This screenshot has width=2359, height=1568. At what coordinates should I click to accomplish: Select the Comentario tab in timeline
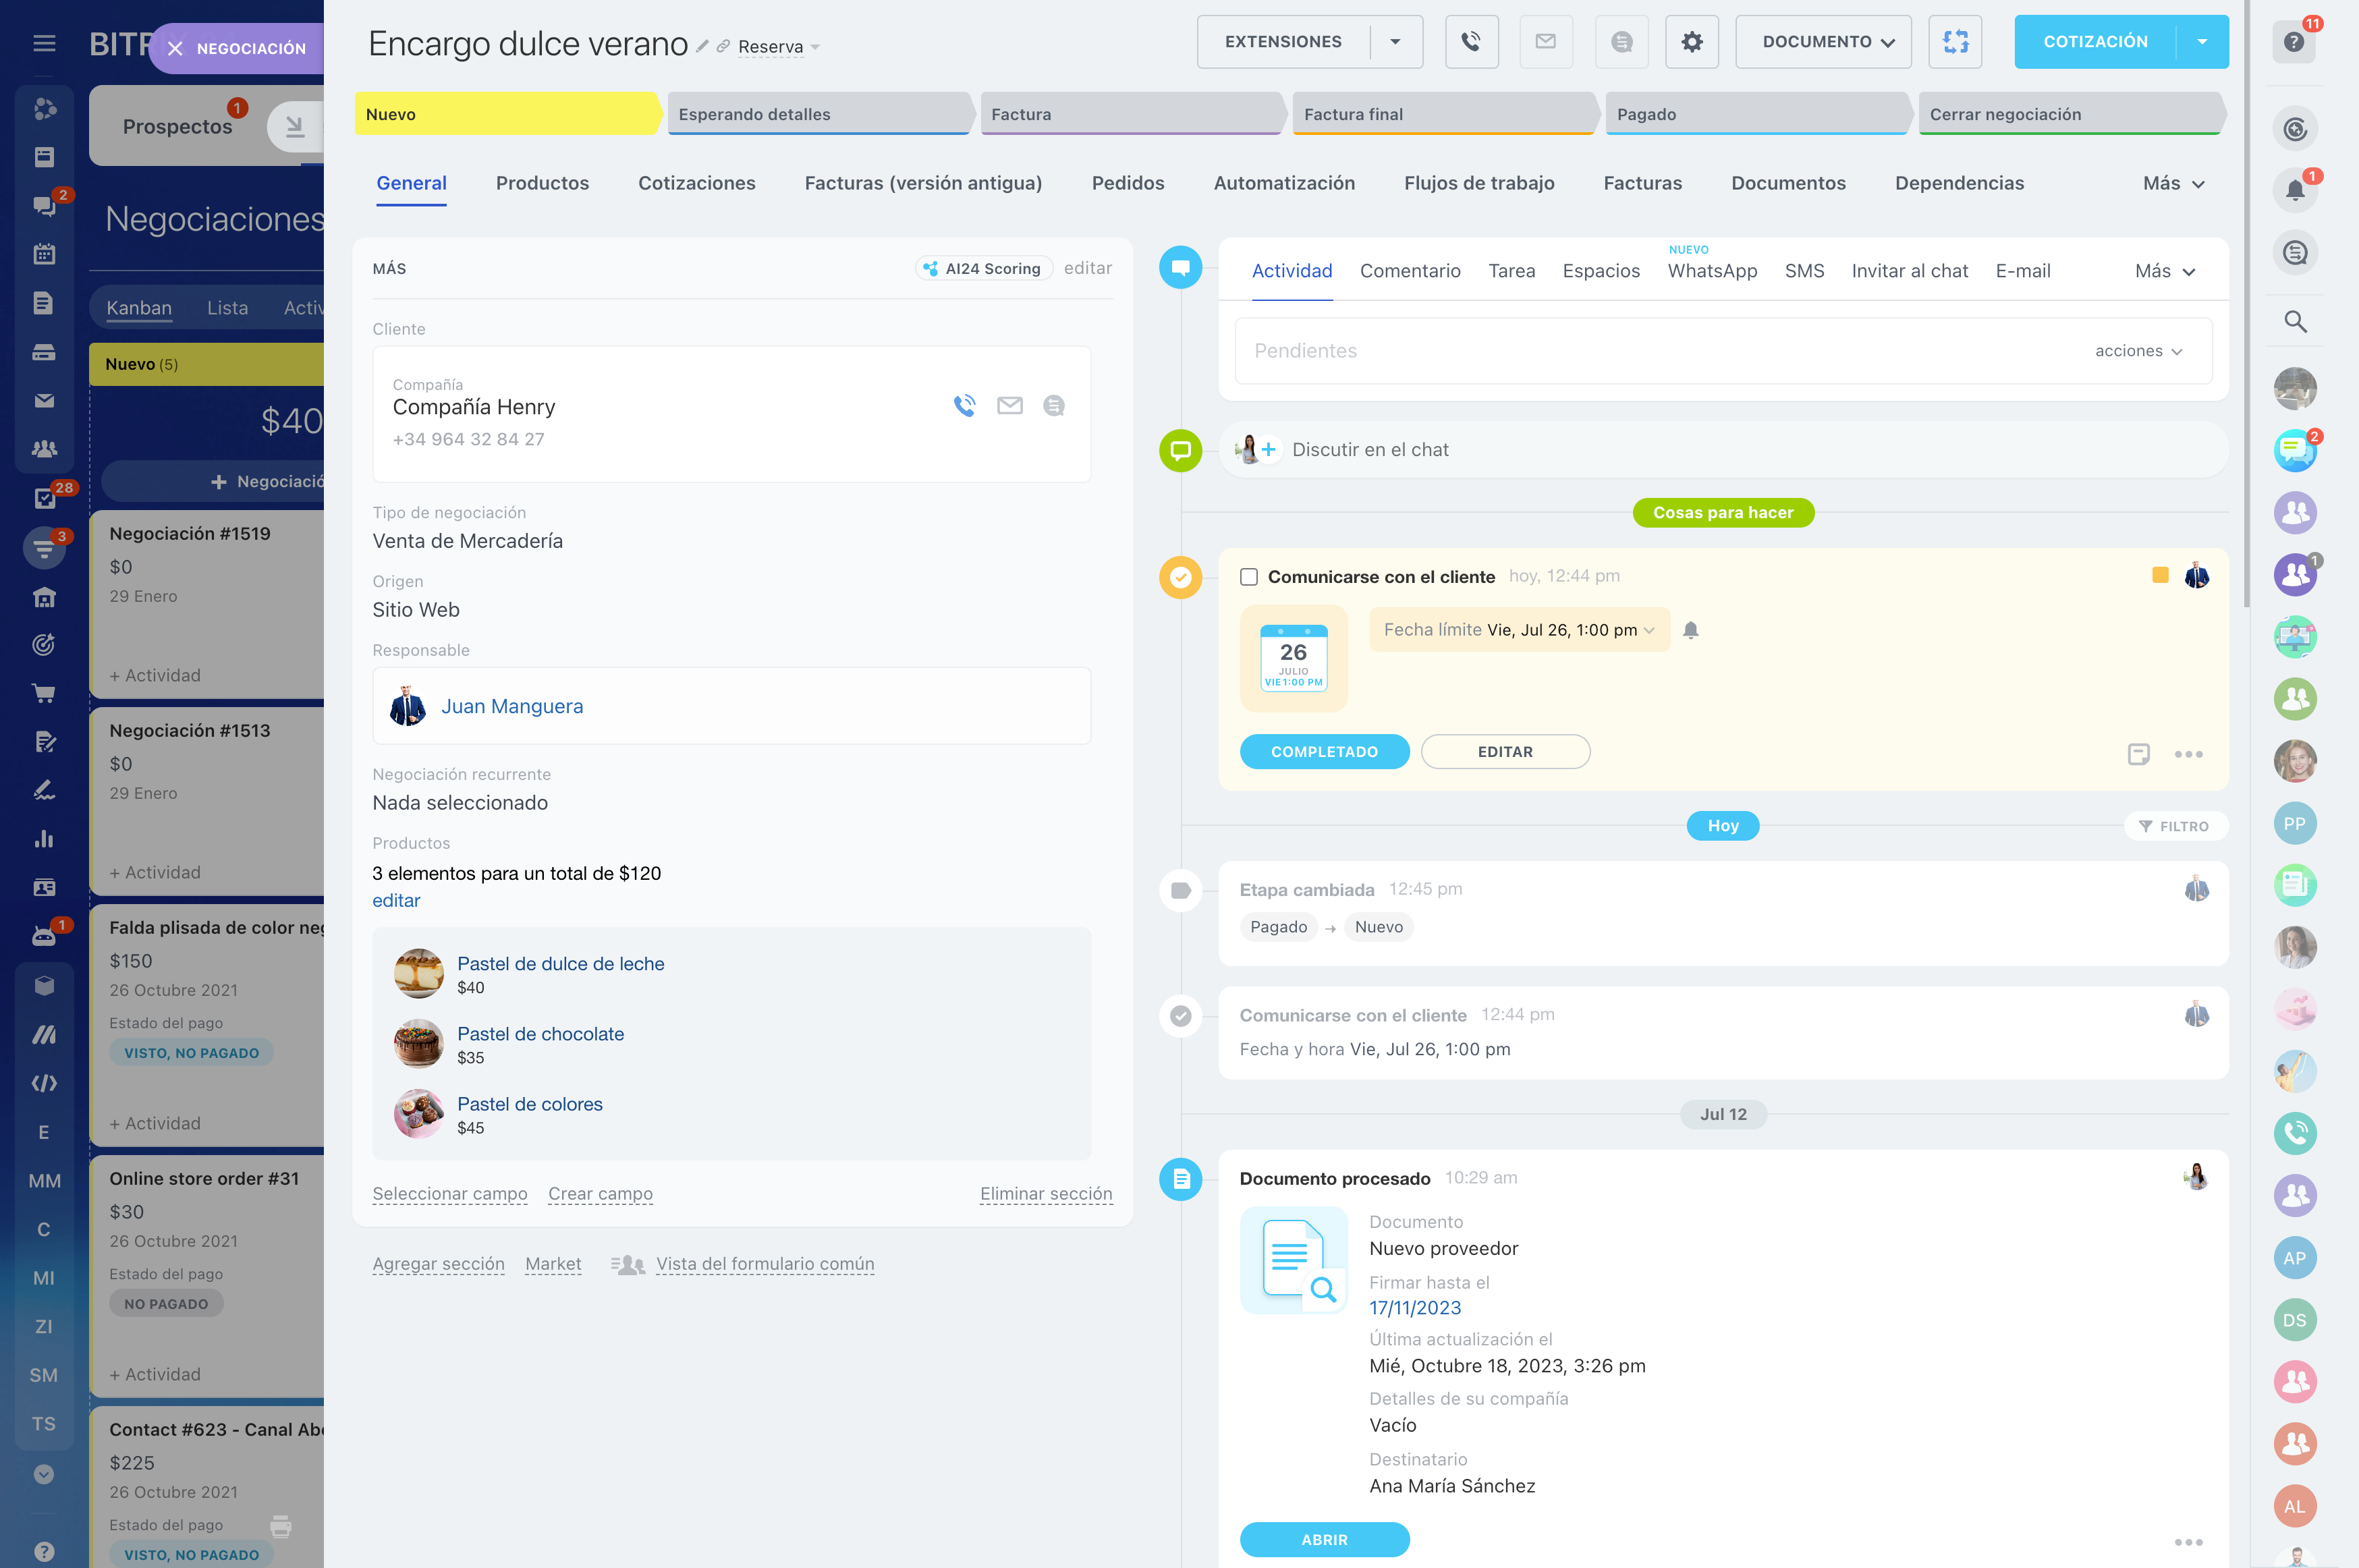1409,271
